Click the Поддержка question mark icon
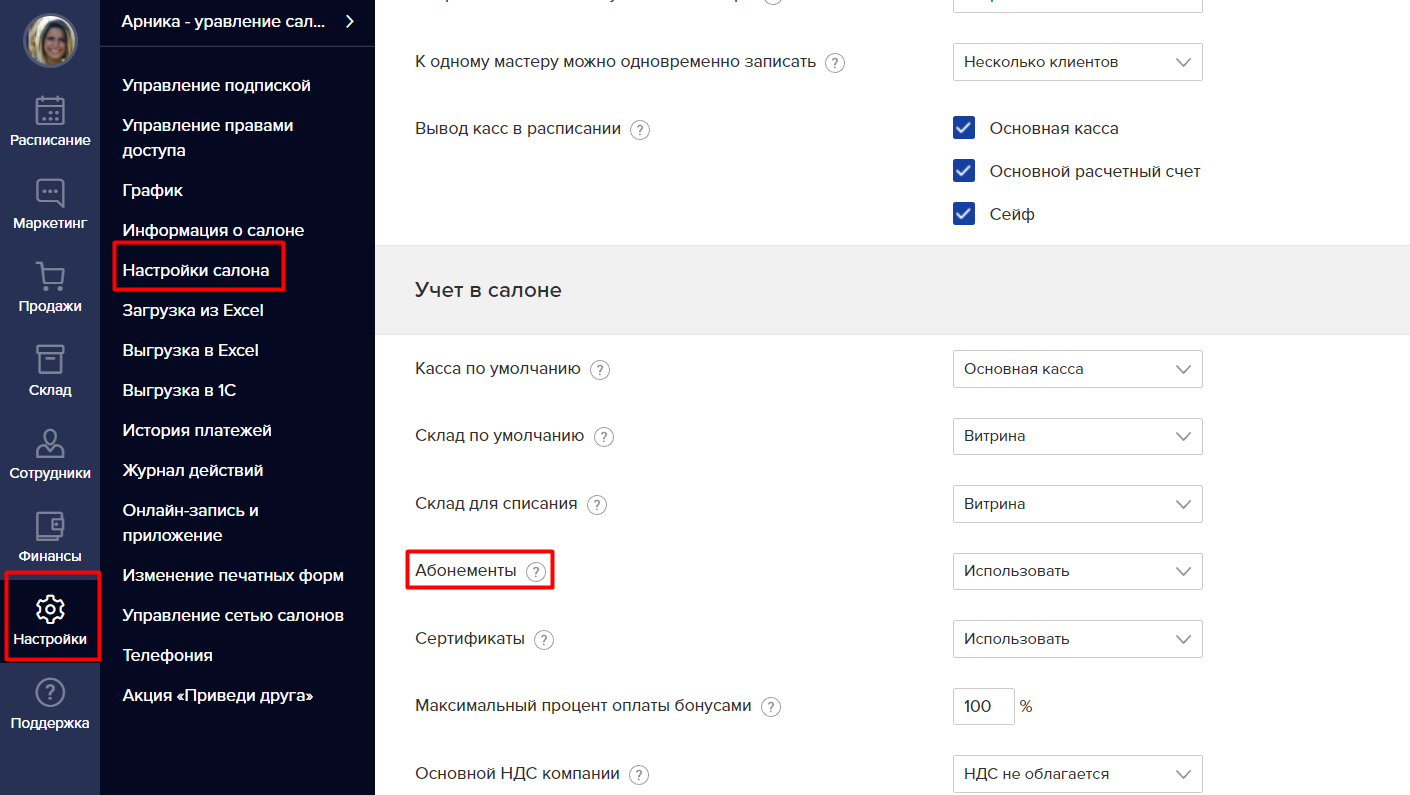Image resolution: width=1410 pixels, height=795 pixels. 50,692
